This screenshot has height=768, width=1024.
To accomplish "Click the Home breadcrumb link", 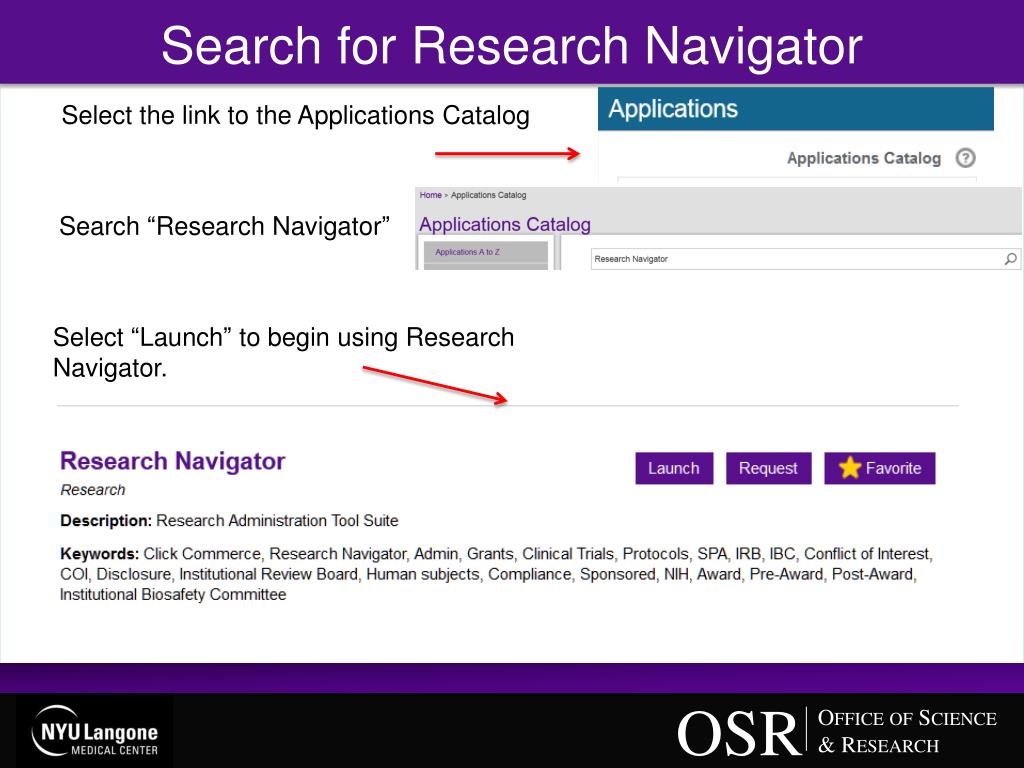I will pos(430,195).
